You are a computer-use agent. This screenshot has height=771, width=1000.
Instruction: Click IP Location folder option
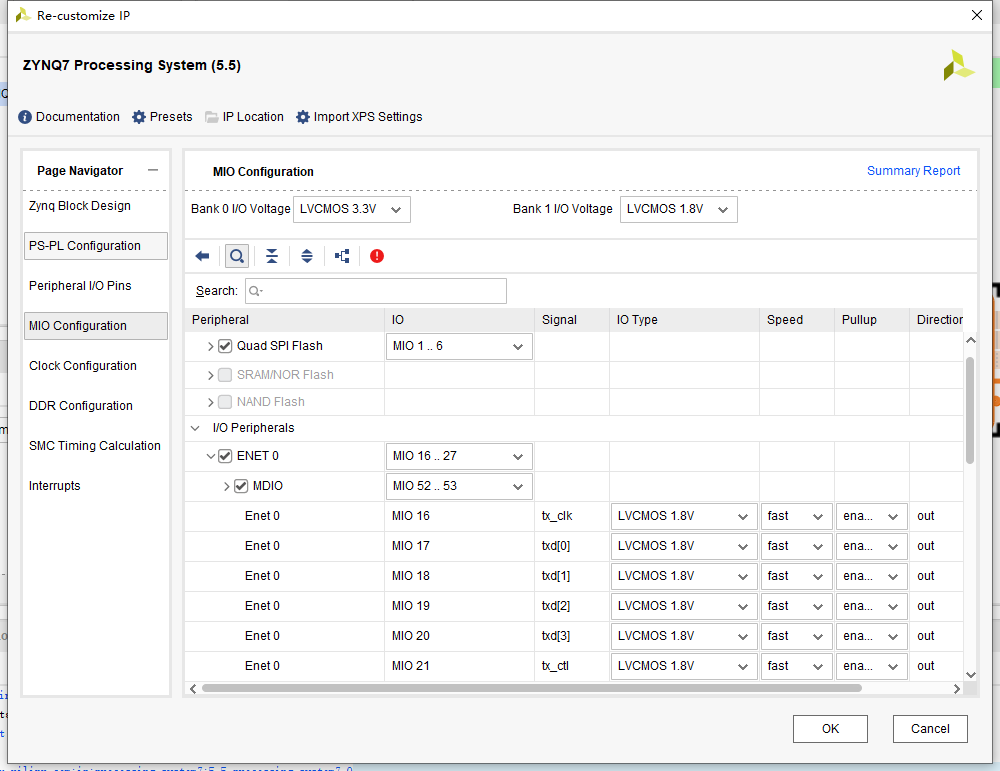pos(244,117)
